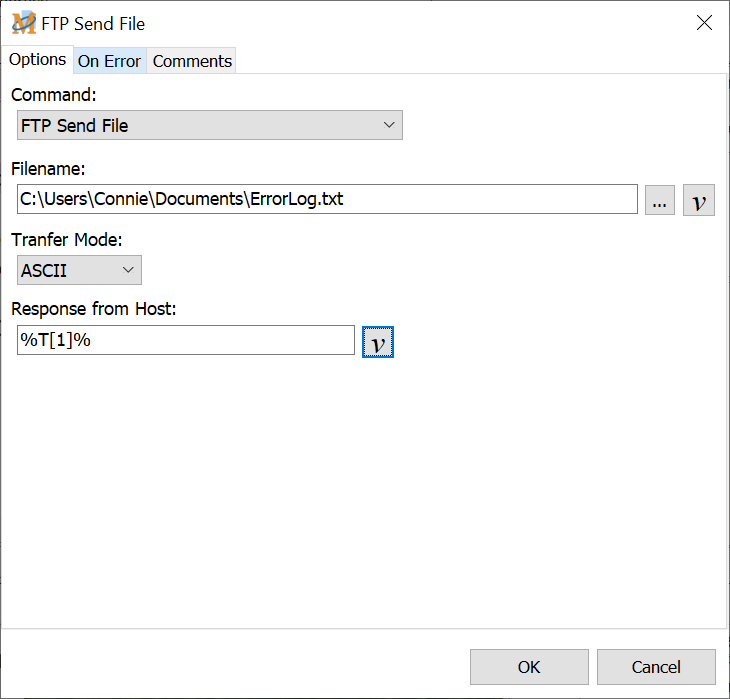Open variable picker next to Filename field
Image resolution: width=730 pixels, height=699 pixels.
(x=699, y=200)
